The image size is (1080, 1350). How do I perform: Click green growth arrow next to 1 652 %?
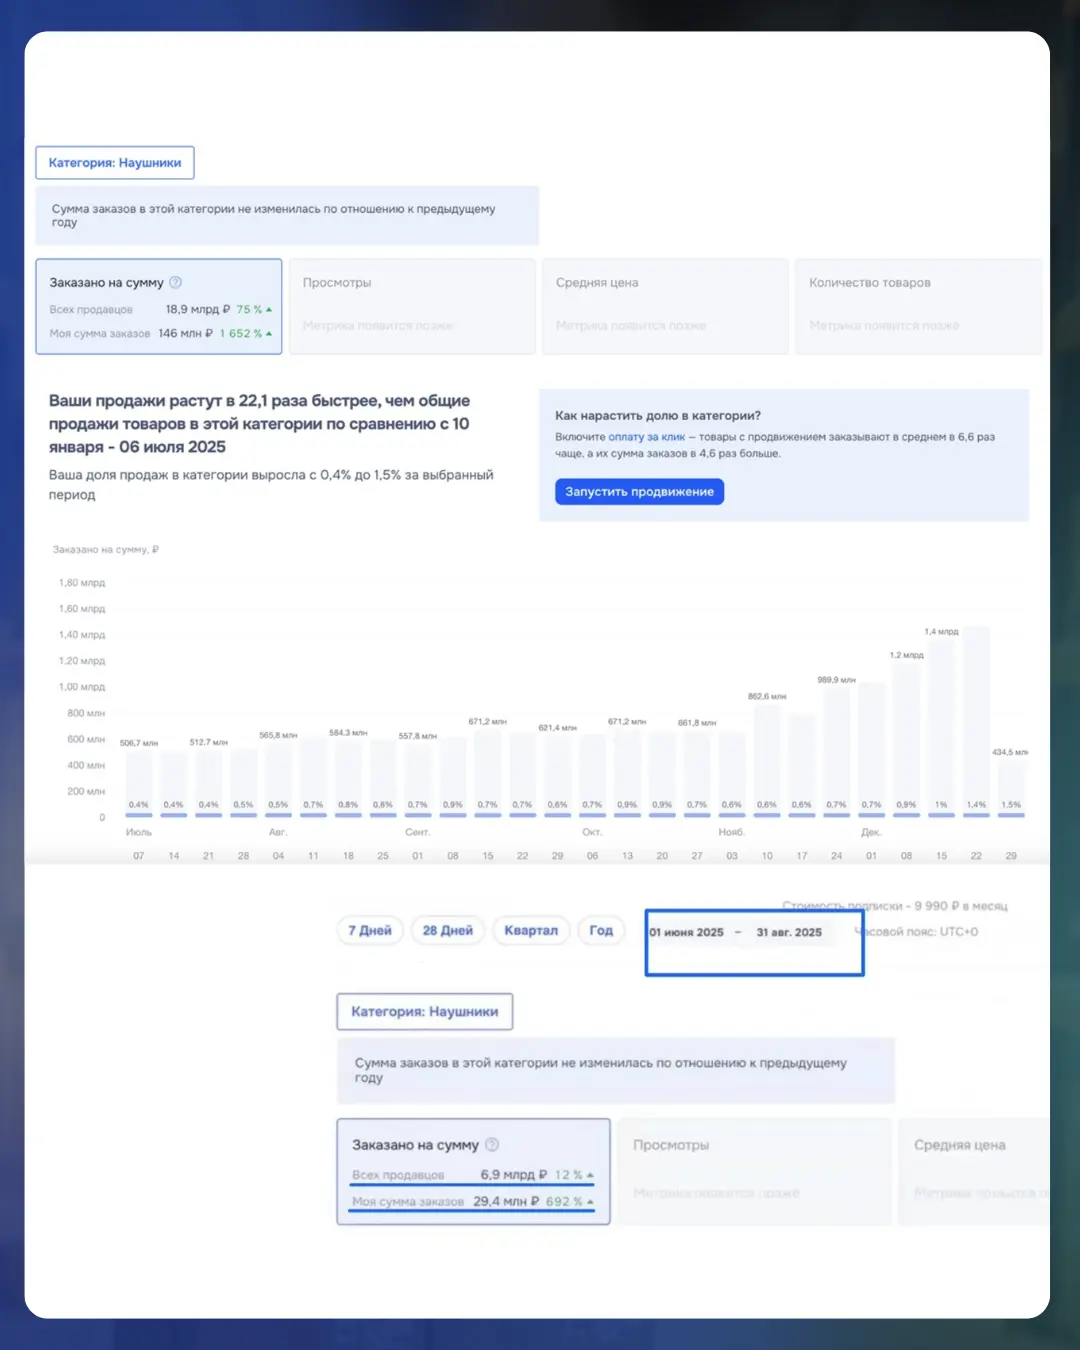pyautogui.click(x=269, y=334)
